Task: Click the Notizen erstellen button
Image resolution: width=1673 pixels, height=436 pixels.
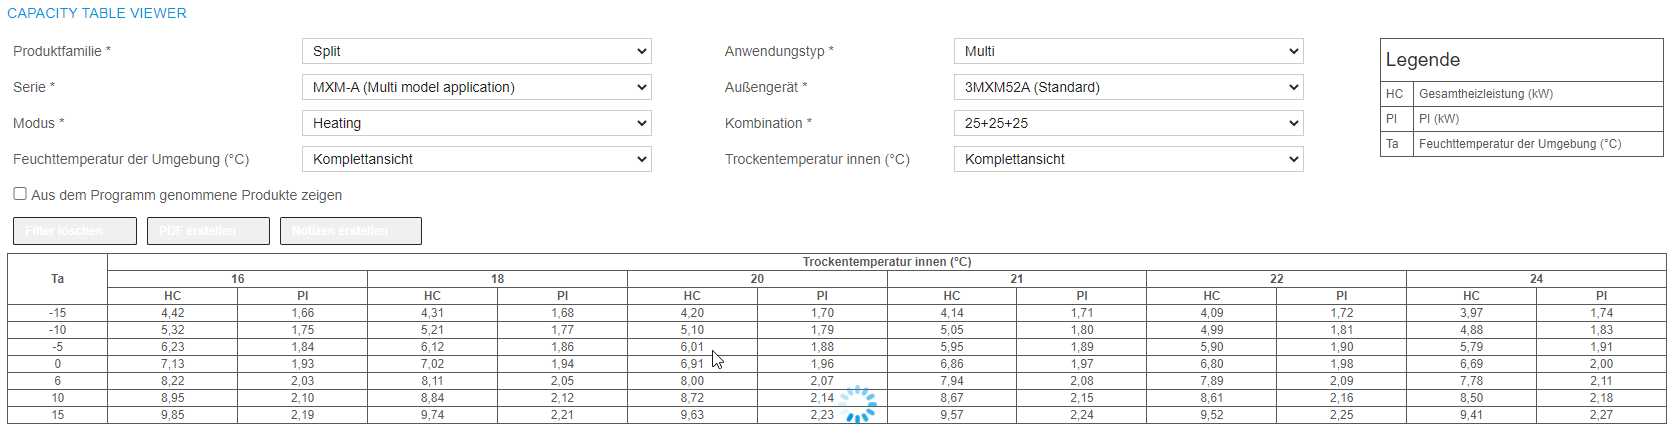Action: click(351, 231)
